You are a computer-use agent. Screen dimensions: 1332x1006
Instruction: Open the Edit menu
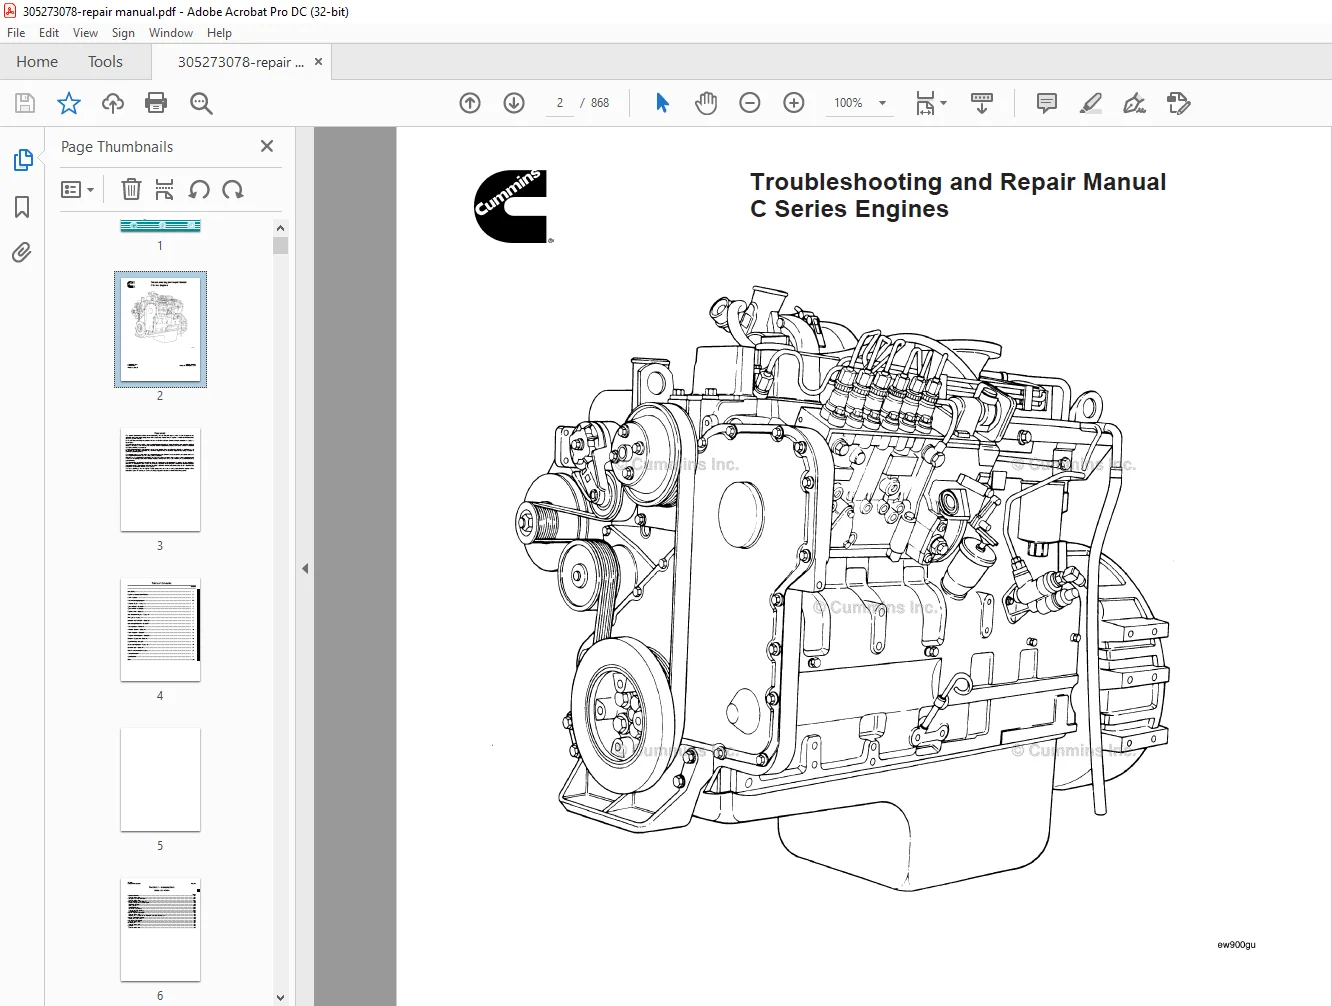coord(49,33)
